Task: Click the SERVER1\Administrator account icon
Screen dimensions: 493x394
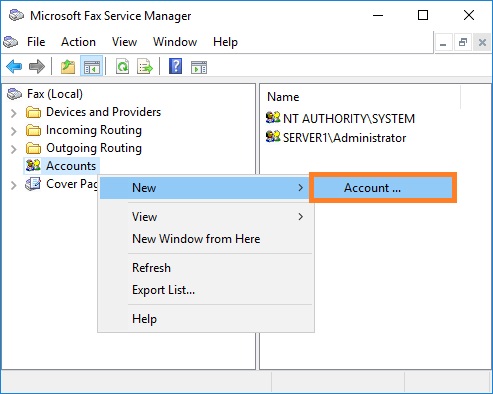Action: (x=273, y=136)
